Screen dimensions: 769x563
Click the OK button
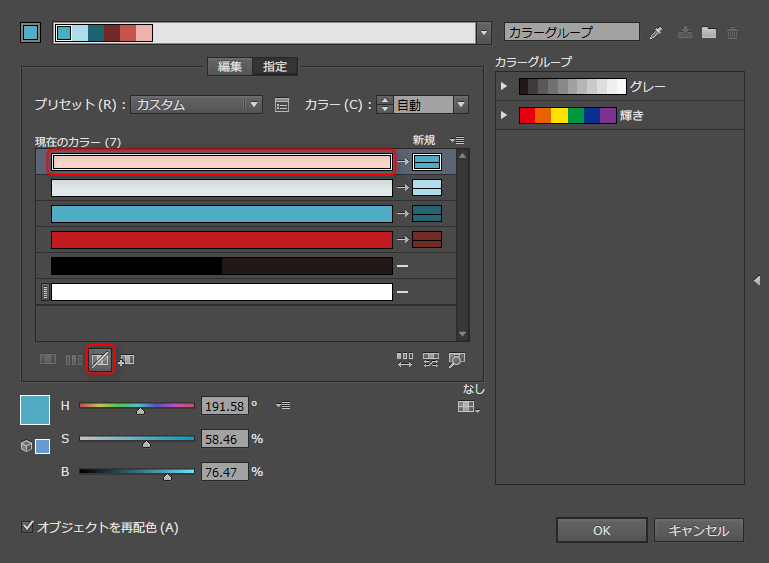(x=601, y=531)
